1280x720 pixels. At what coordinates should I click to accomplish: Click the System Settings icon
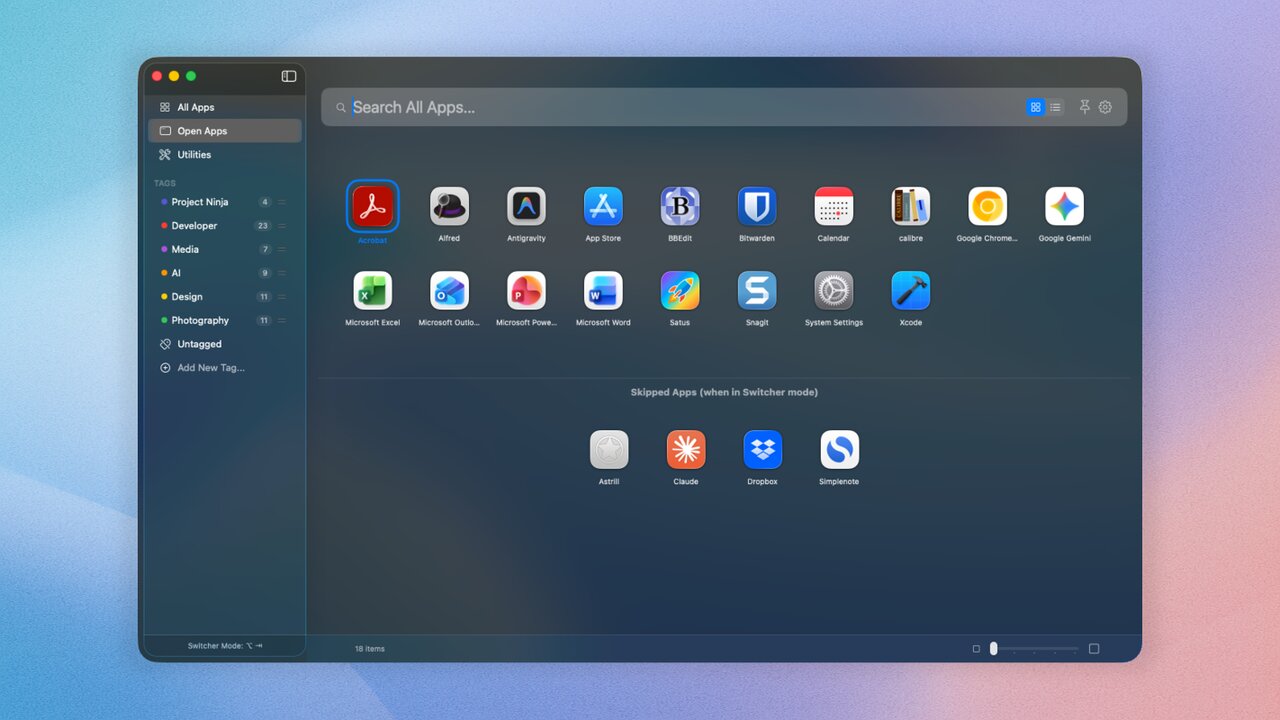coord(834,290)
